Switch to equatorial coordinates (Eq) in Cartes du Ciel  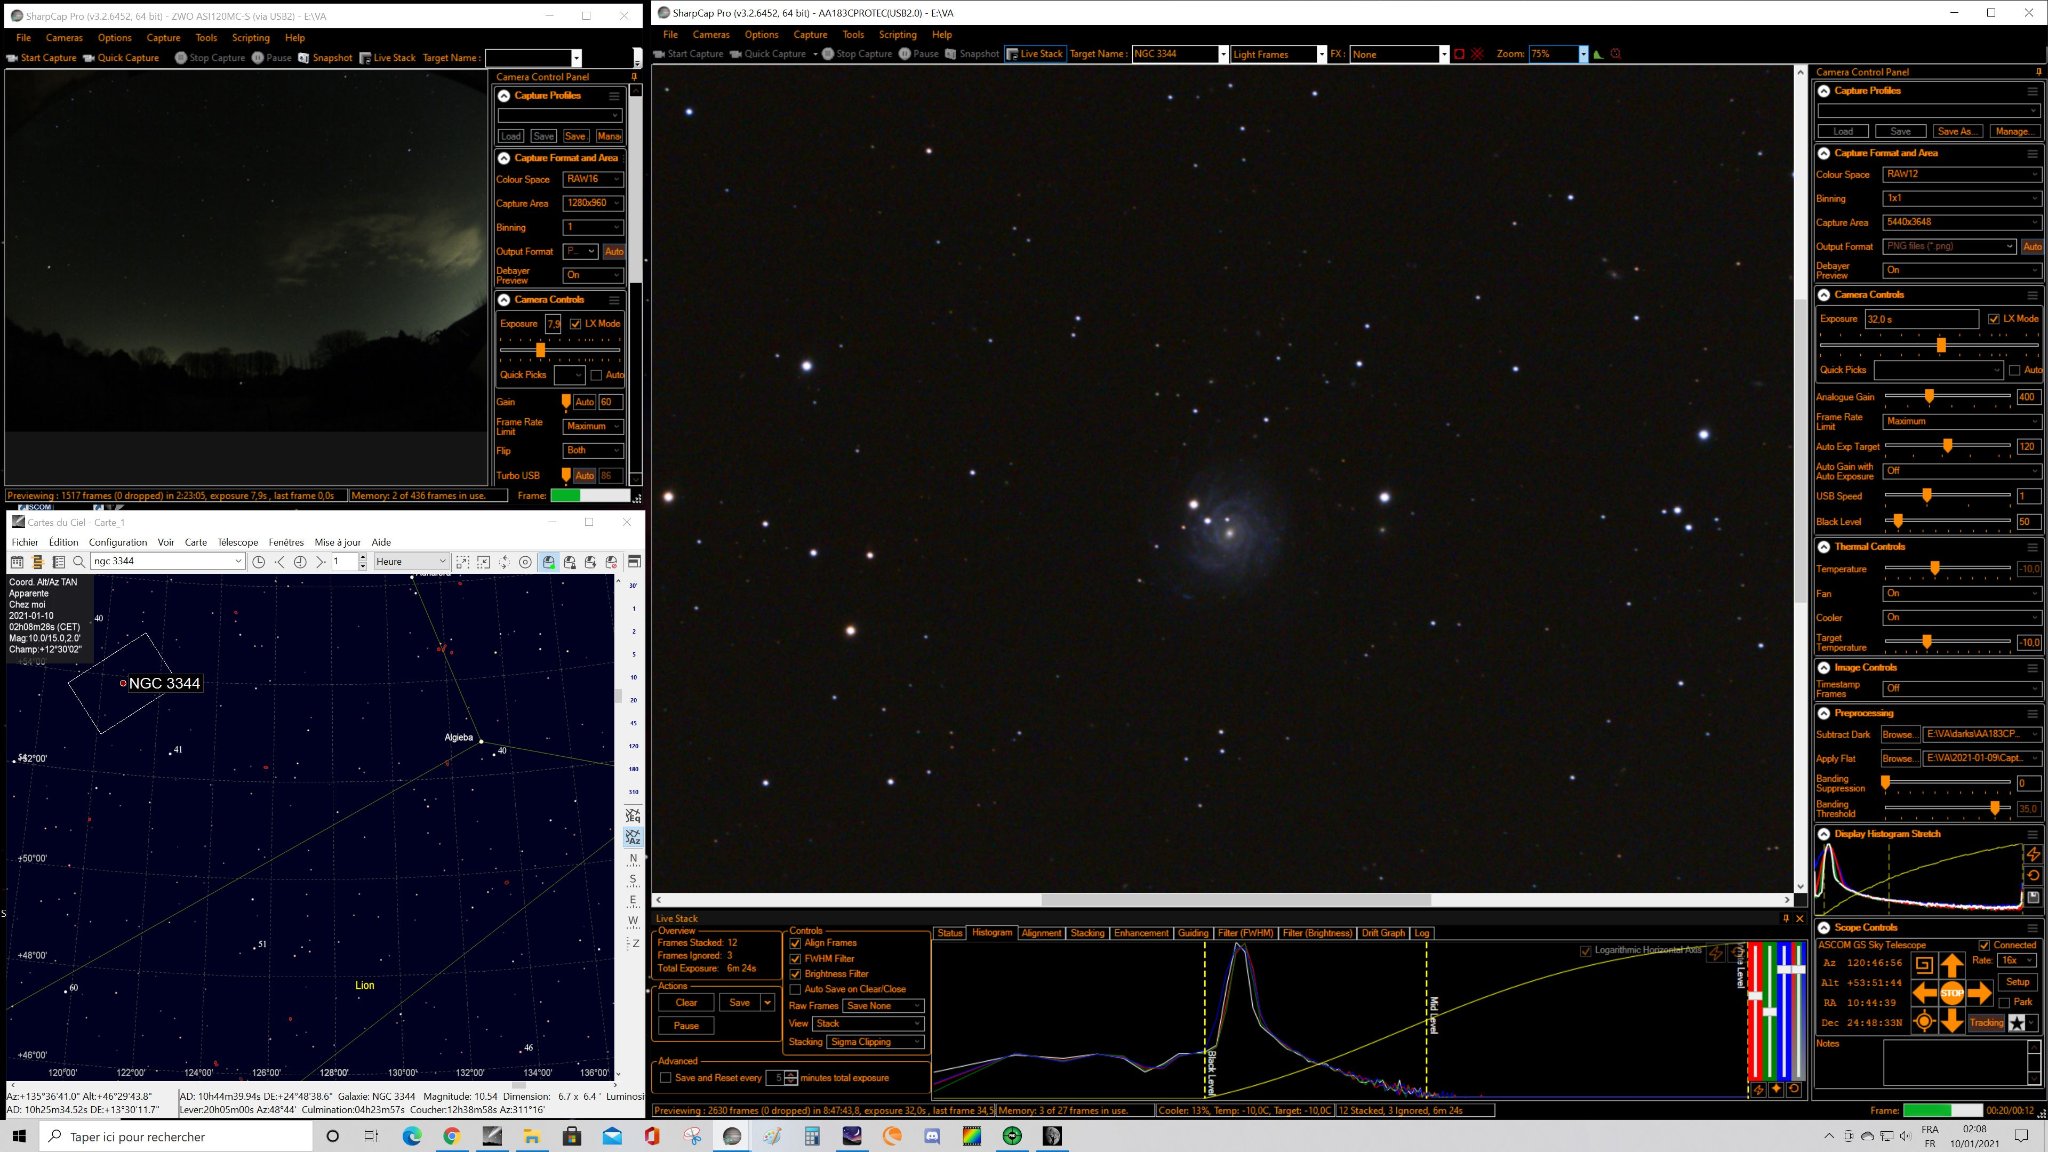click(633, 815)
